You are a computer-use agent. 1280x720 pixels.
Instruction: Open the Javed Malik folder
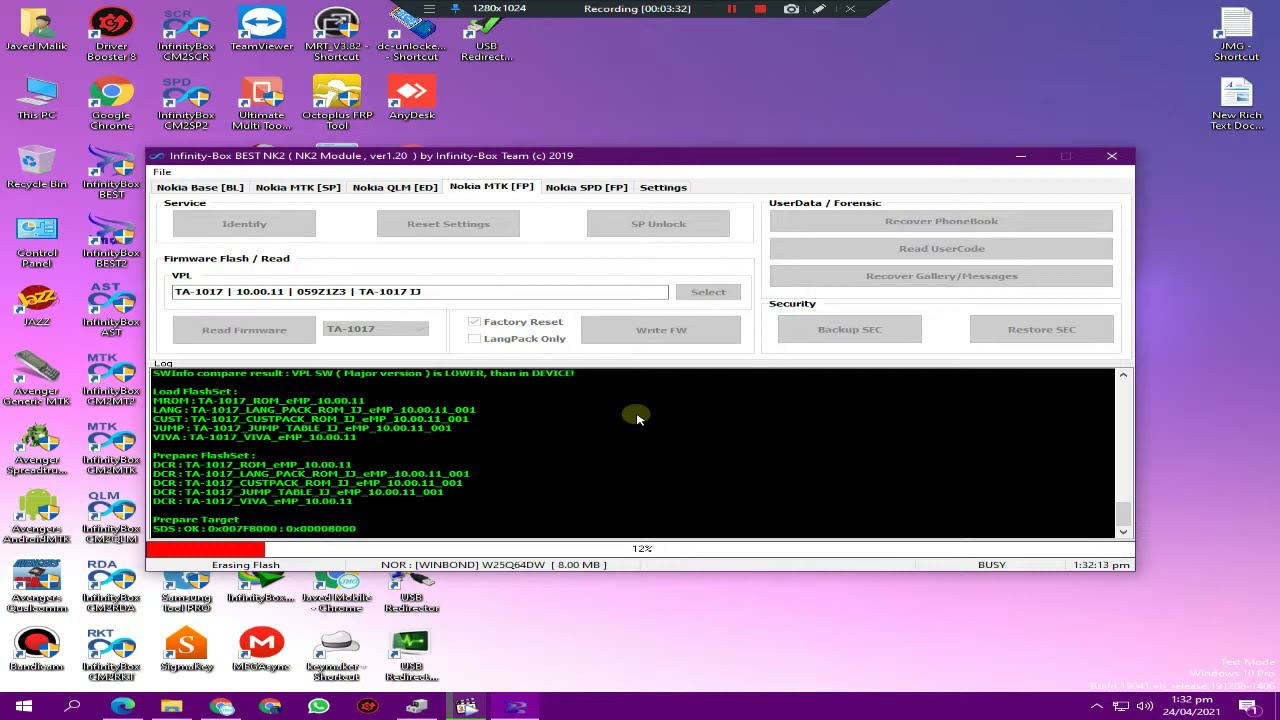tap(37, 30)
